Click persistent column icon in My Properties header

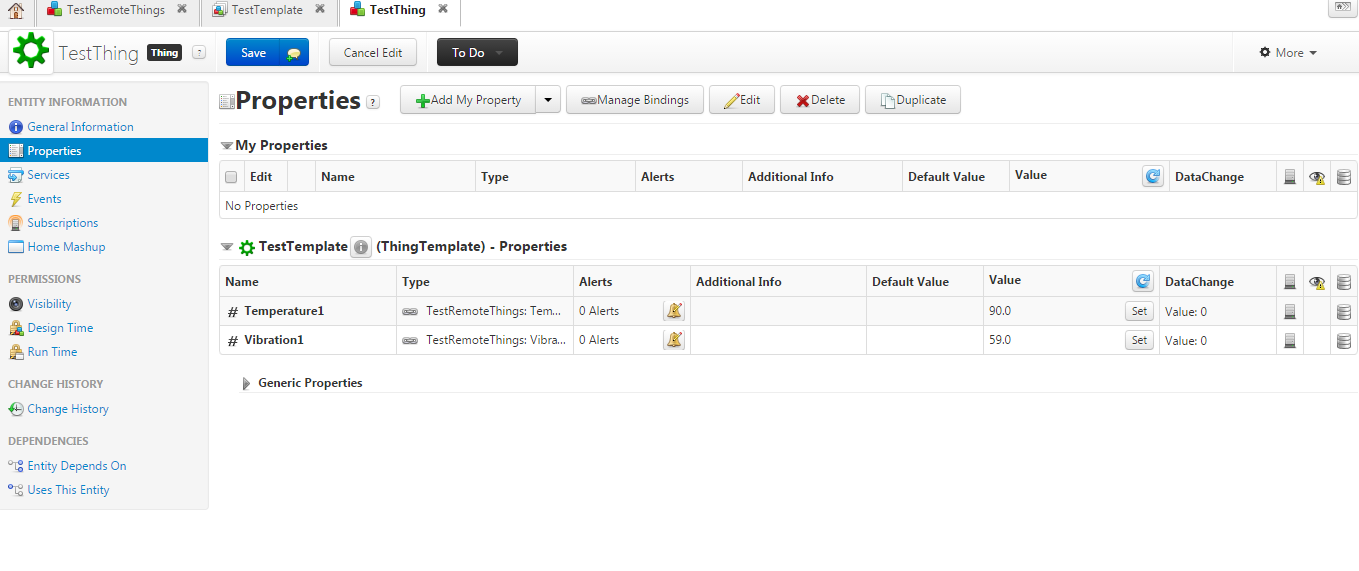click(x=1290, y=177)
